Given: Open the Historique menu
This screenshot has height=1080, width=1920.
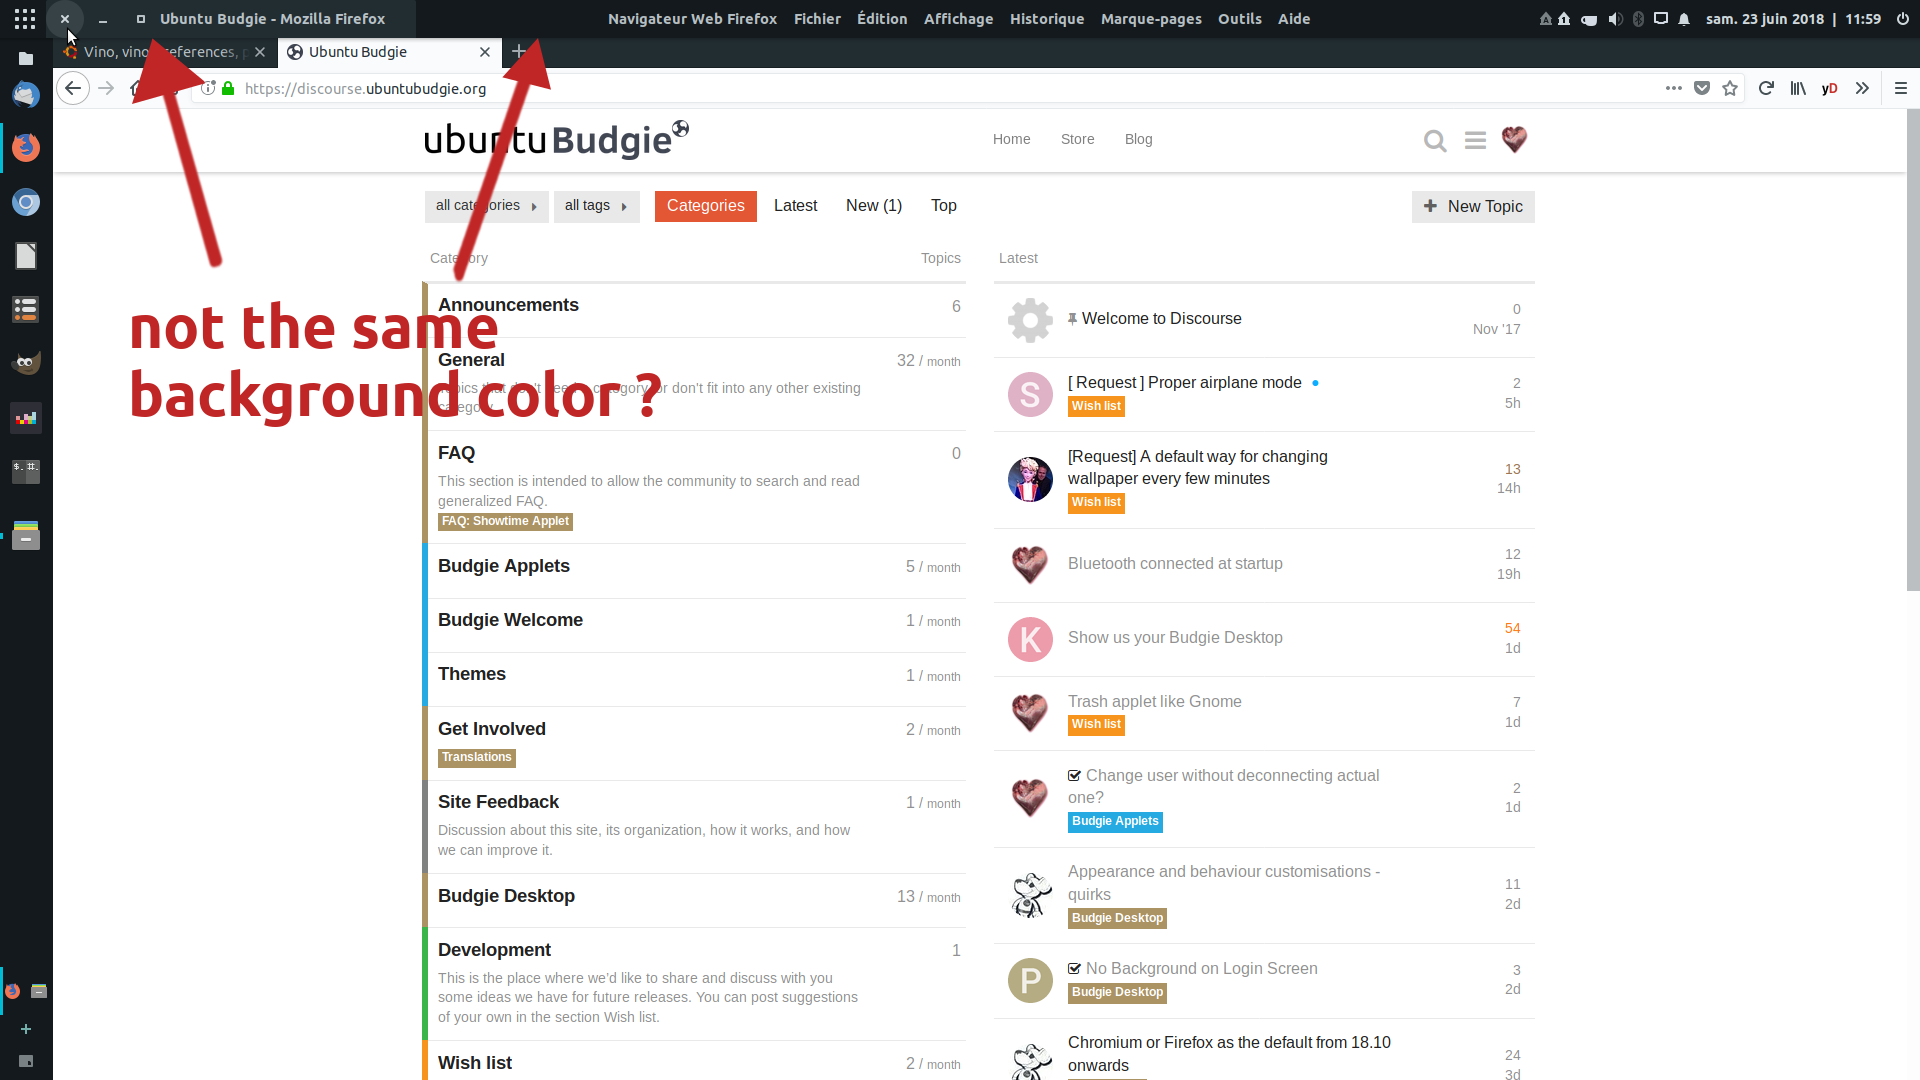Looking at the screenshot, I should (1046, 19).
